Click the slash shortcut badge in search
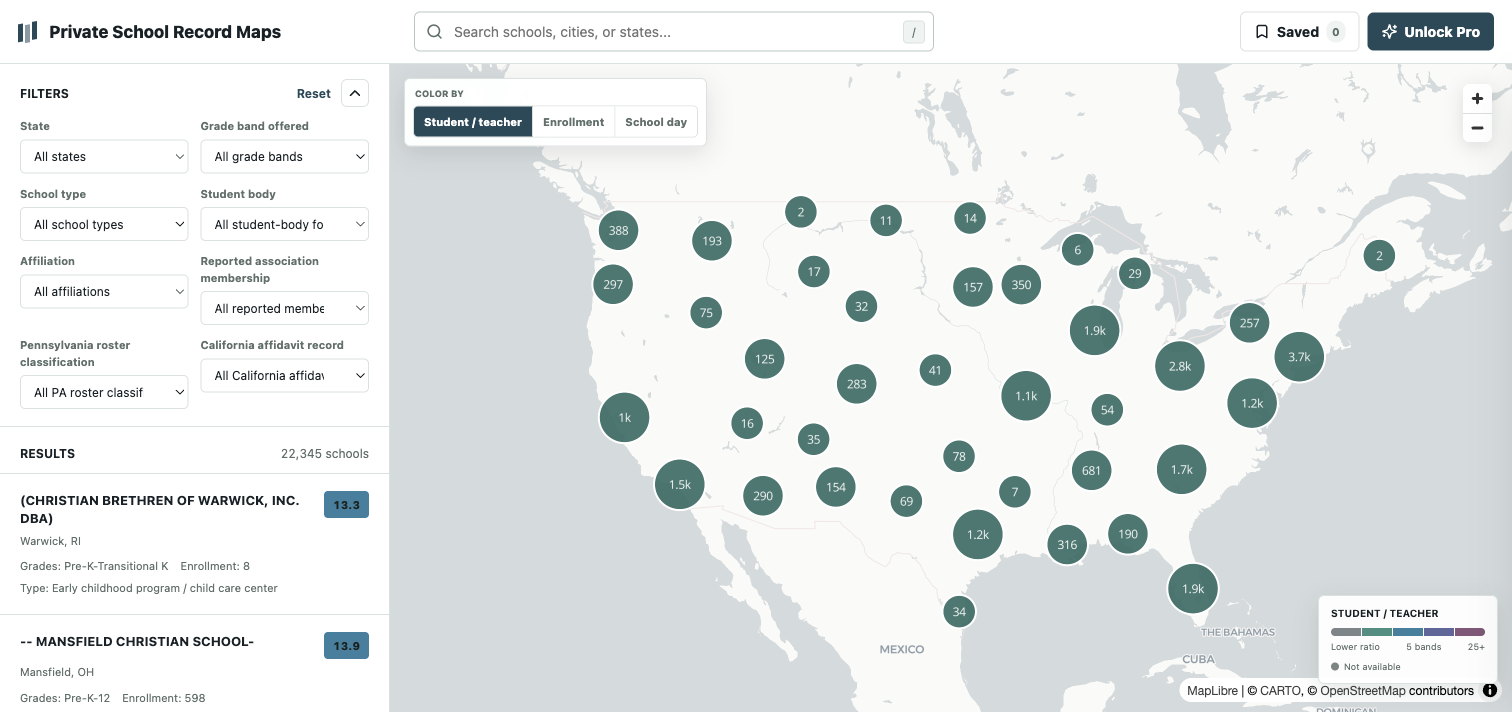1512x712 pixels. point(913,32)
